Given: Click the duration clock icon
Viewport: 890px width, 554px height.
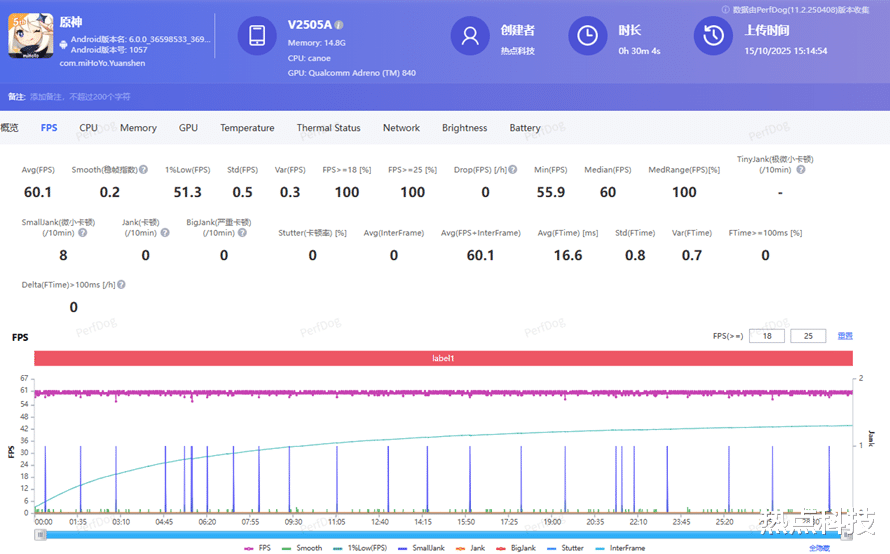Looking at the screenshot, I should pos(588,36).
